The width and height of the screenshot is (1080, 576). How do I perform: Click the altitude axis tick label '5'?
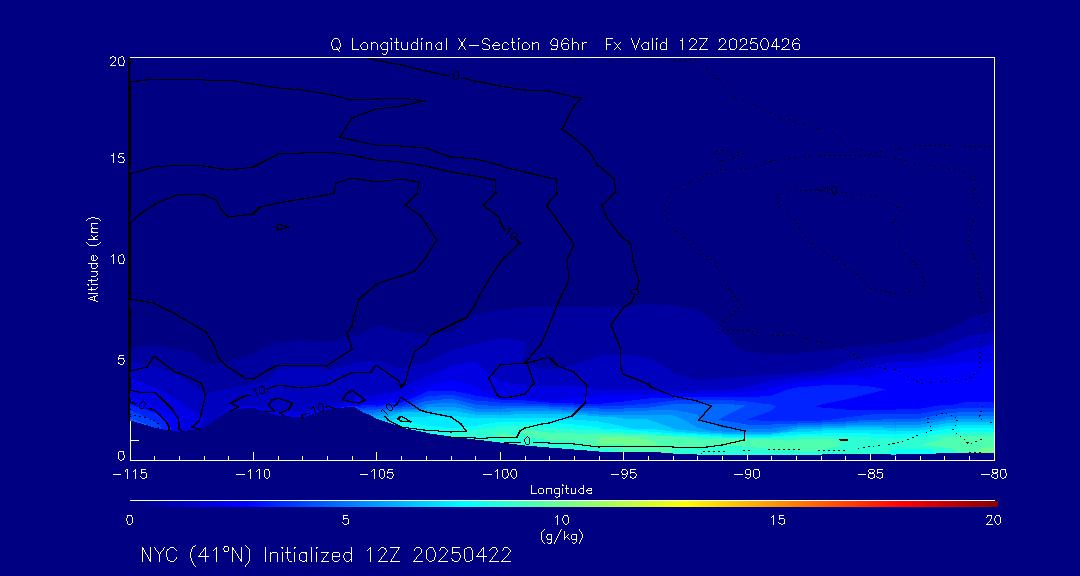click(121, 359)
